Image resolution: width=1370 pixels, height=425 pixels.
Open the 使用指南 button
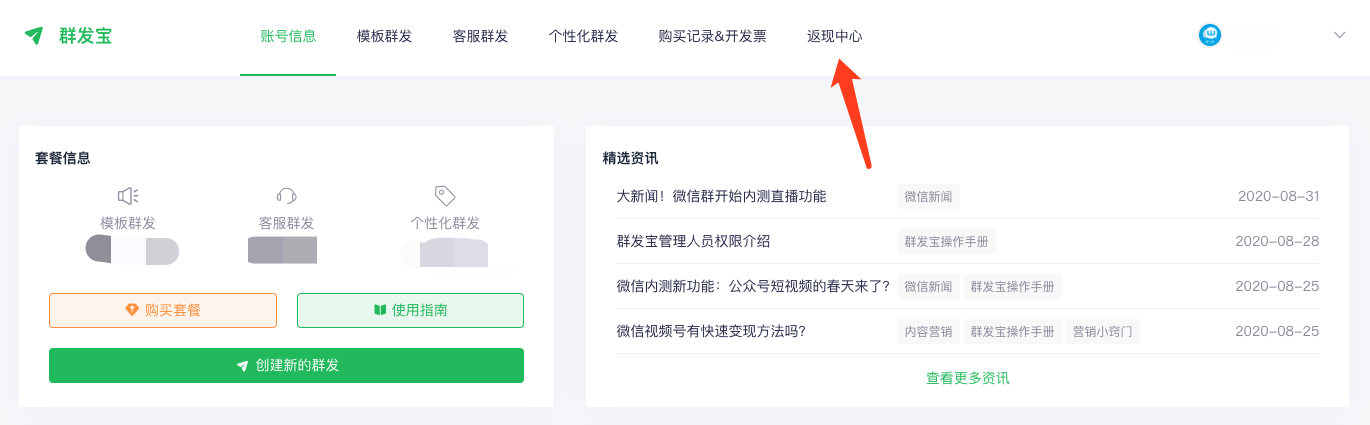click(x=410, y=310)
